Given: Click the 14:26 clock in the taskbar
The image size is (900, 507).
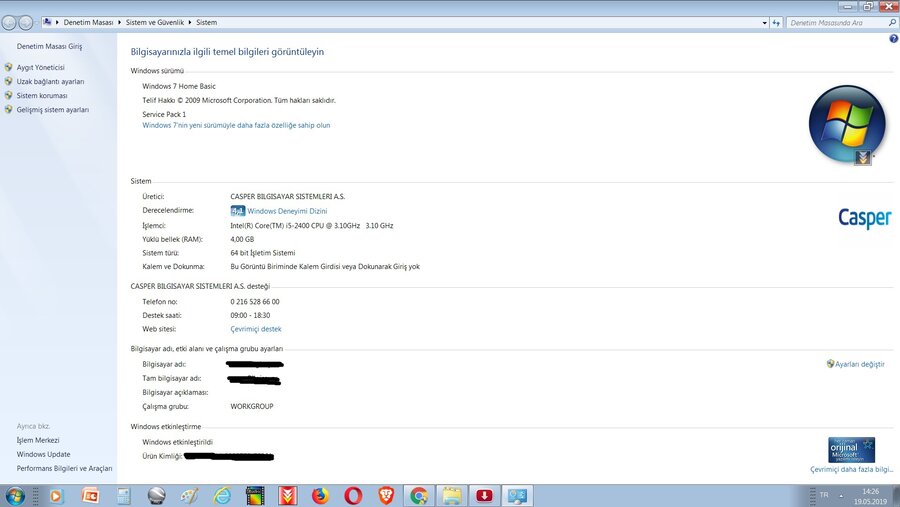Looking at the screenshot, I should [870, 491].
